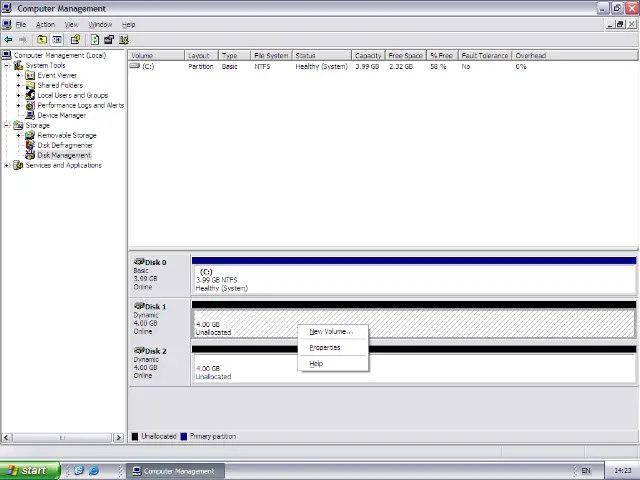
Task: Click the Shared Folders icon
Action: coord(30,85)
